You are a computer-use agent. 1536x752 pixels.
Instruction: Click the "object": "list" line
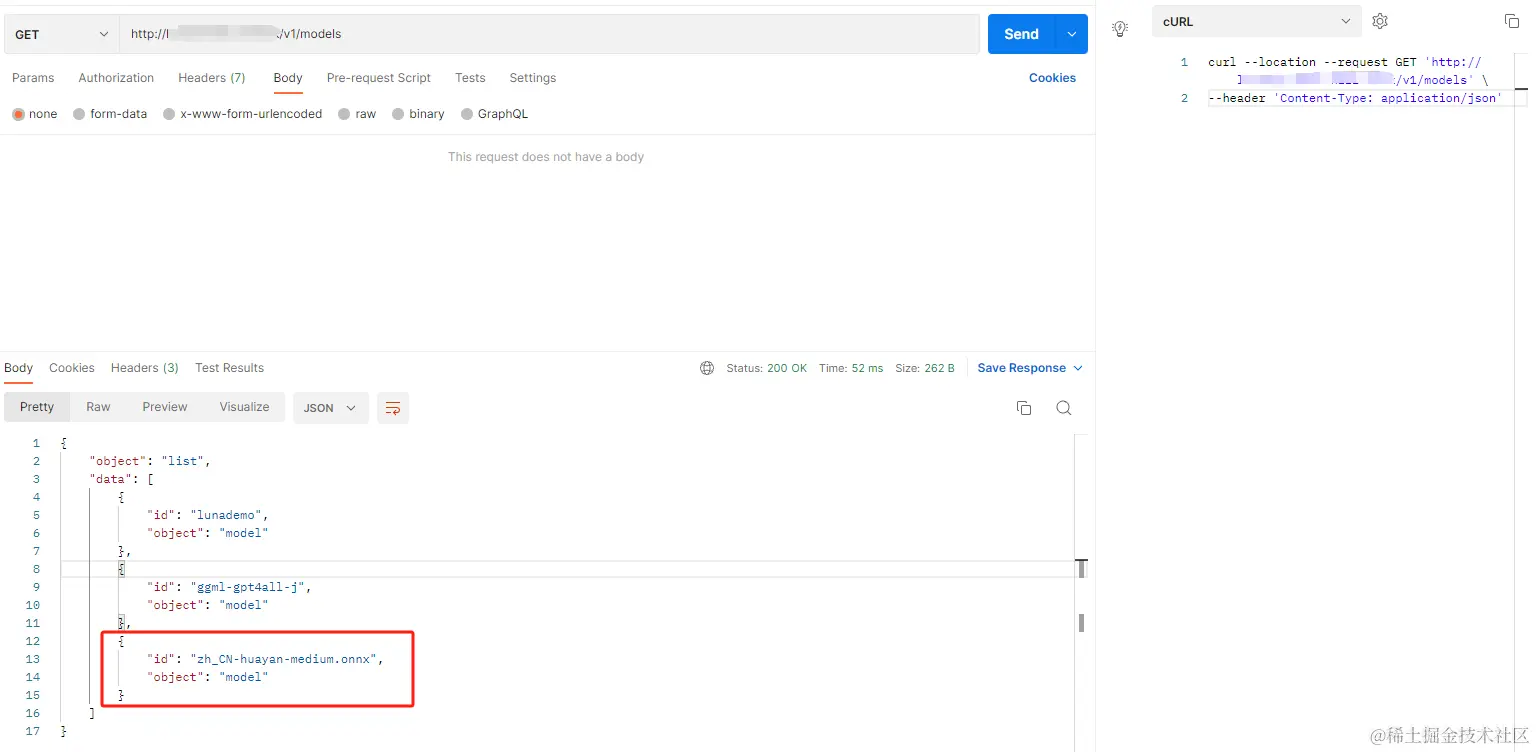point(150,461)
